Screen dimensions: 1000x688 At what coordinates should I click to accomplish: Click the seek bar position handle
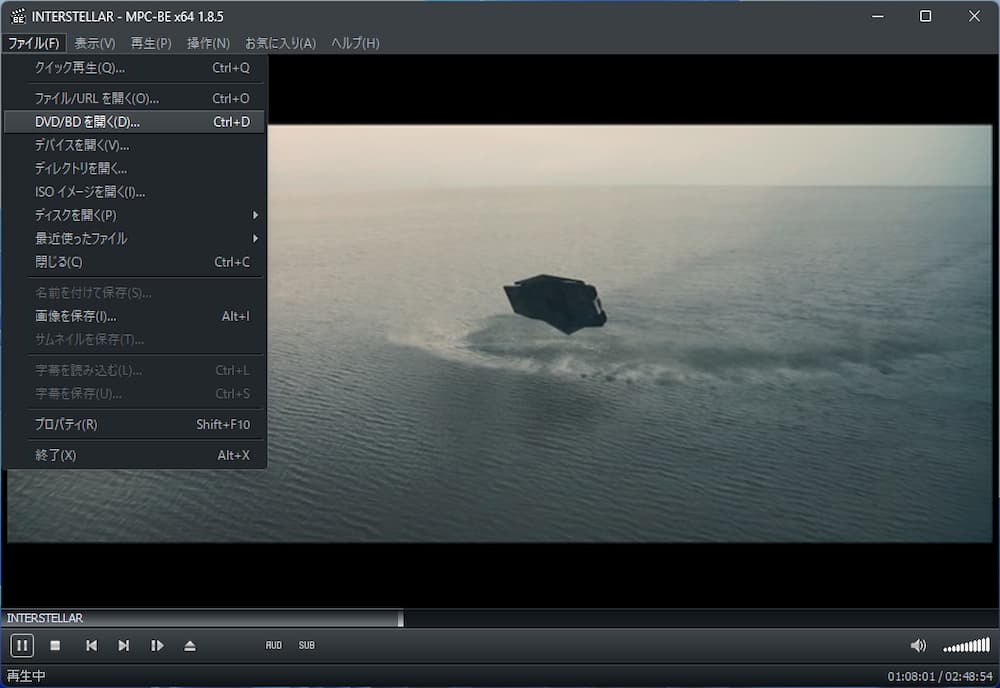point(401,618)
